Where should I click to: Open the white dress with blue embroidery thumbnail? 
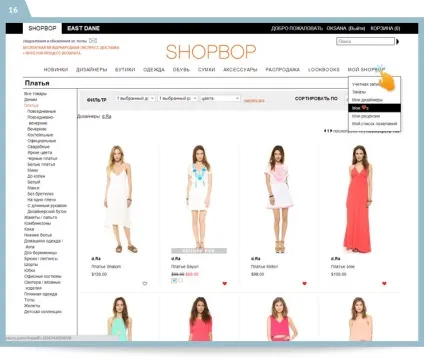pyautogui.click(x=199, y=199)
